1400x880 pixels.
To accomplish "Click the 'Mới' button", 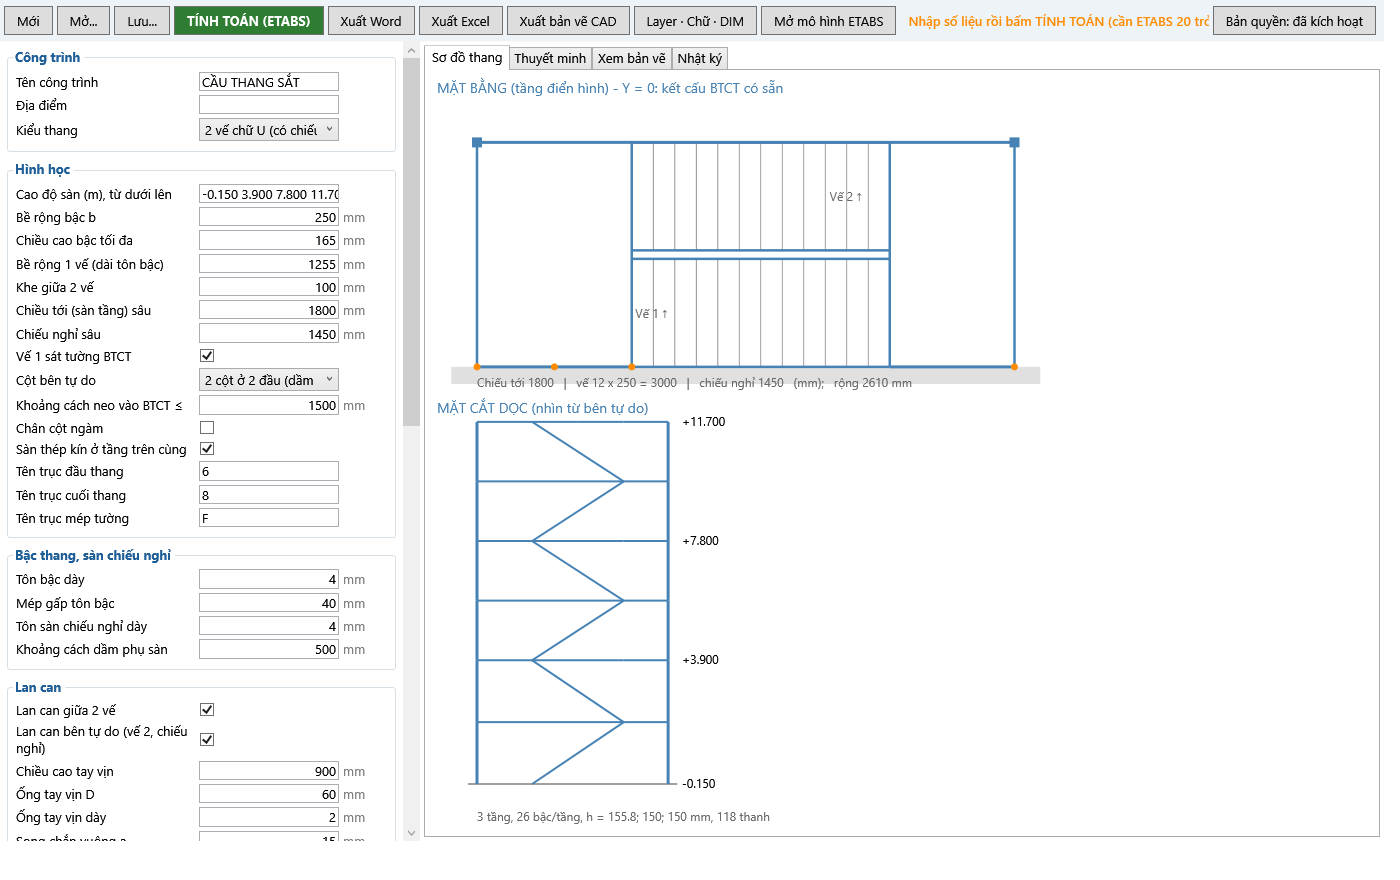I will coord(29,21).
